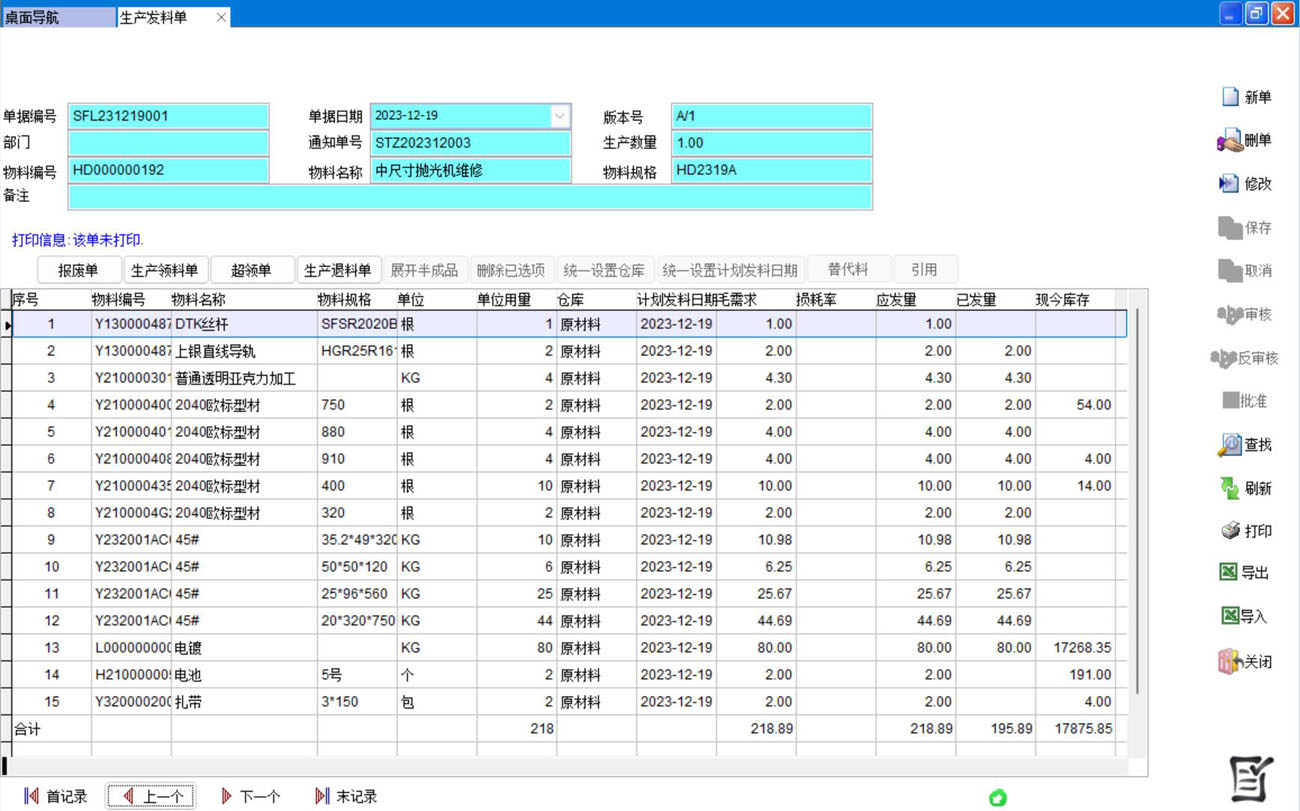Jump to 末记录 last record
This screenshot has height=811, width=1300.
346,796
